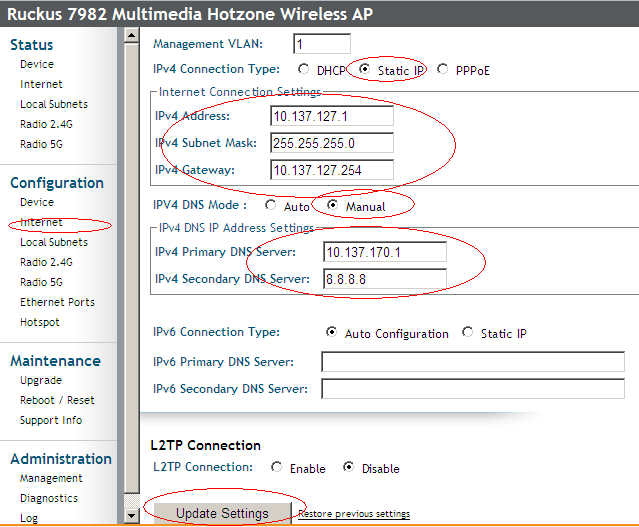Choose IPv6 Static IP option
Image resolution: width=639 pixels, height=527 pixels.
point(467,332)
